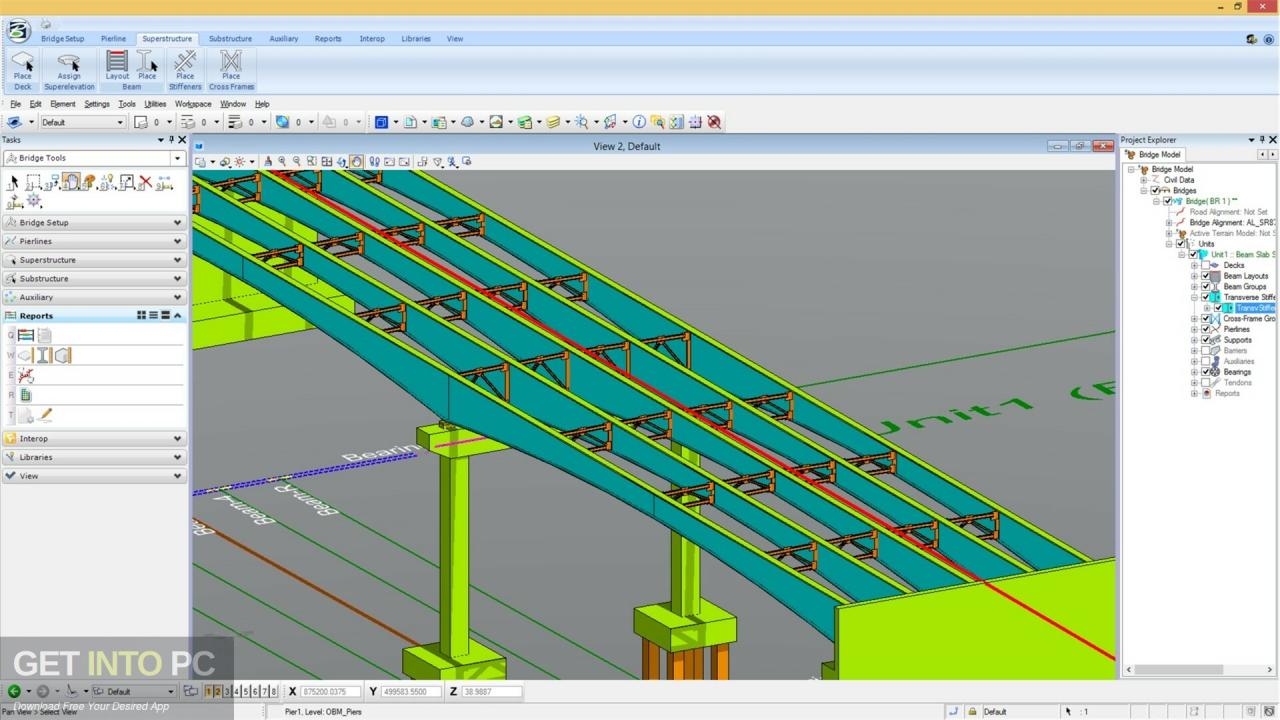Choose the Place Fence tool

(x=34, y=182)
